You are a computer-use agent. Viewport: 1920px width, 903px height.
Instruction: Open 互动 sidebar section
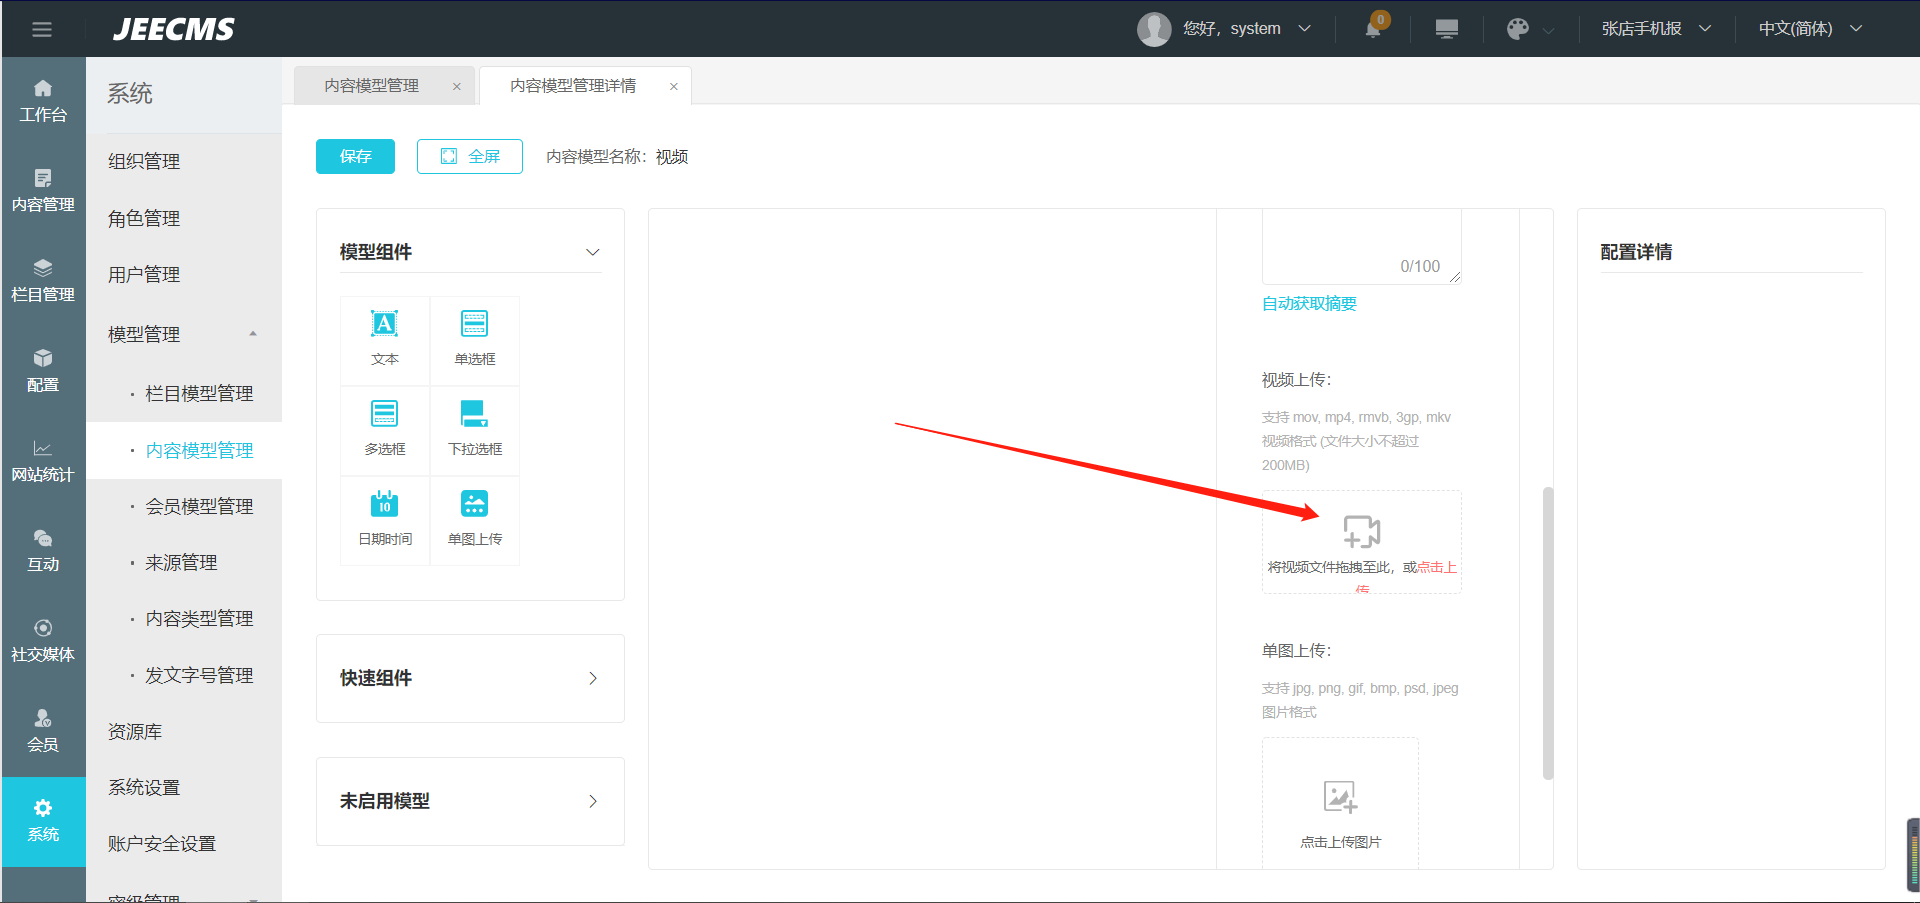pyautogui.click(x=43, y=552)
